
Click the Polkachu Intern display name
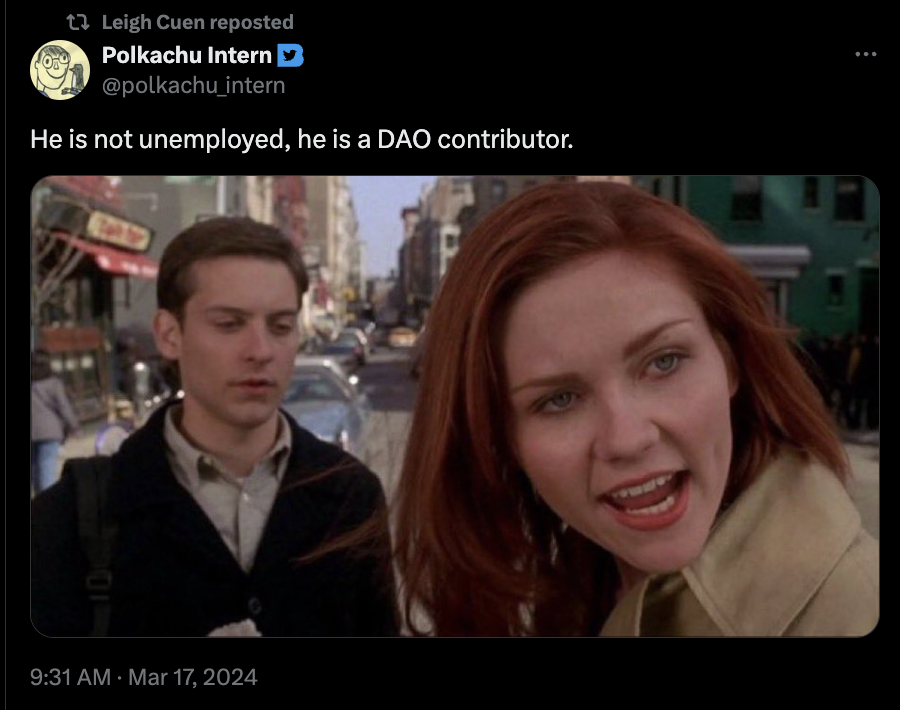(187, 56)
